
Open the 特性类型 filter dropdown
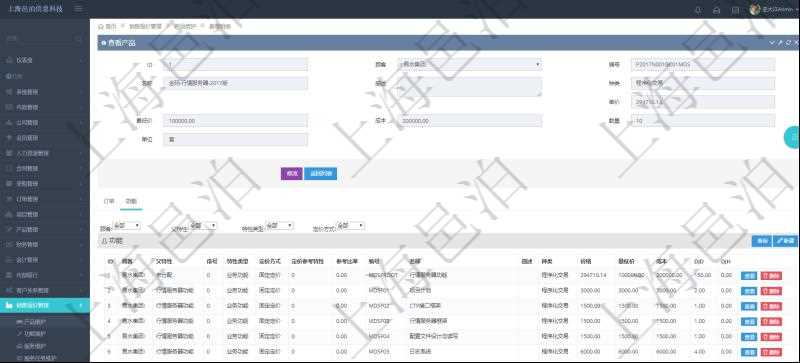coord(280,225)
